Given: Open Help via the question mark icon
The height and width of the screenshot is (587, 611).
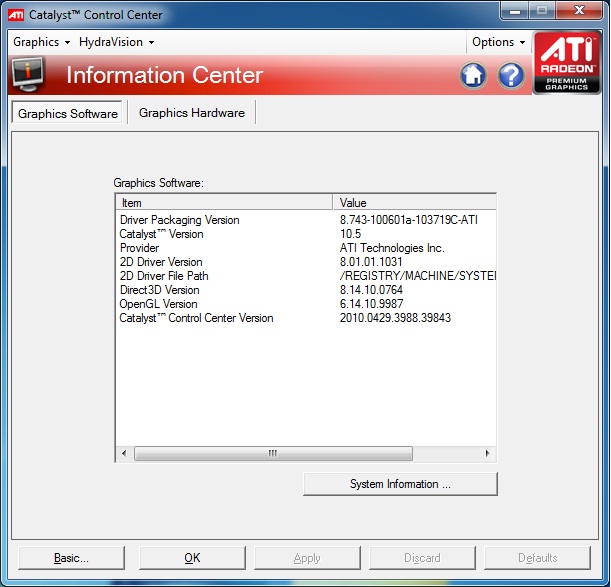Looking at the screenshot, I should (511, 75).
